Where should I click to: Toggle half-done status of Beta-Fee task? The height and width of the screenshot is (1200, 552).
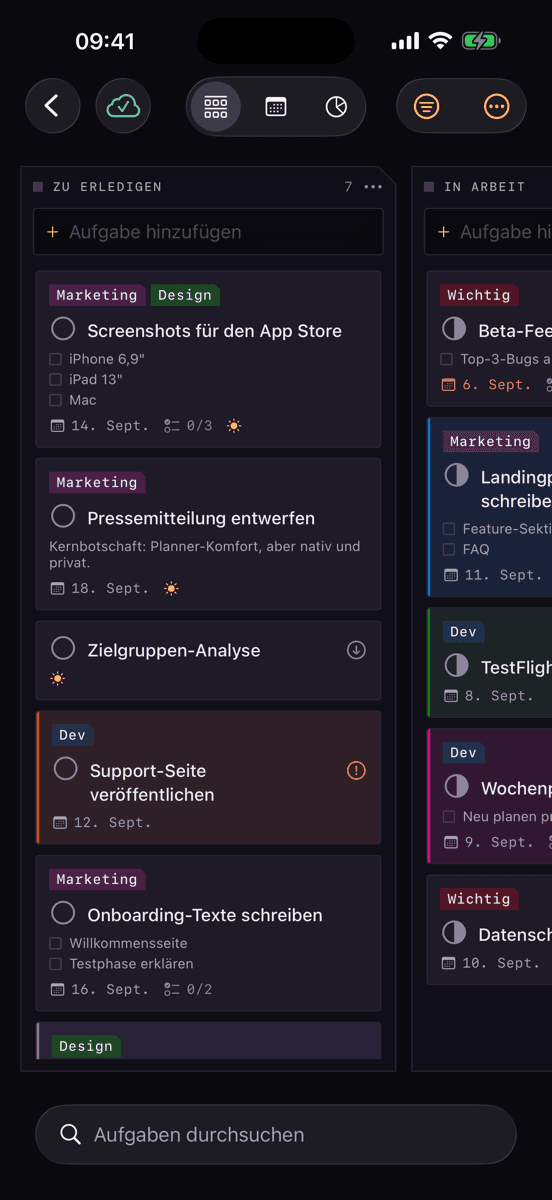click(x=454, y=329)
